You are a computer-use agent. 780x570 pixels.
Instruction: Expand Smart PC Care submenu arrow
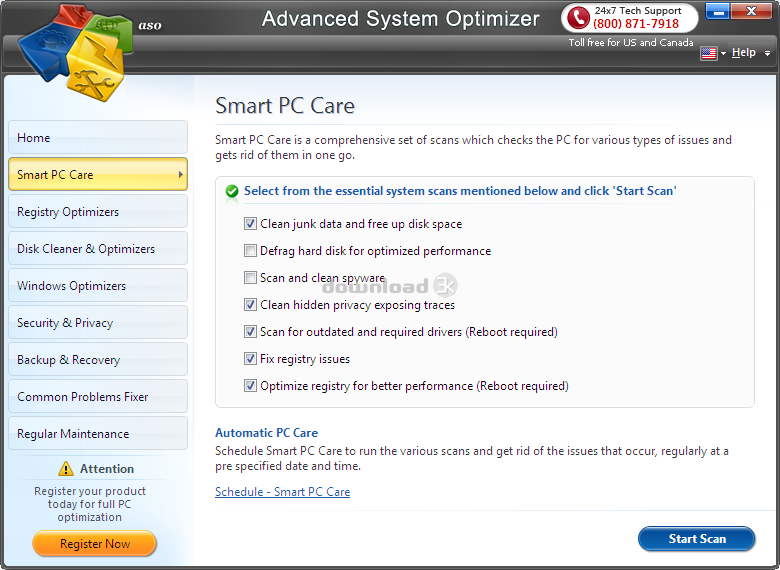[x=181, y=175]
